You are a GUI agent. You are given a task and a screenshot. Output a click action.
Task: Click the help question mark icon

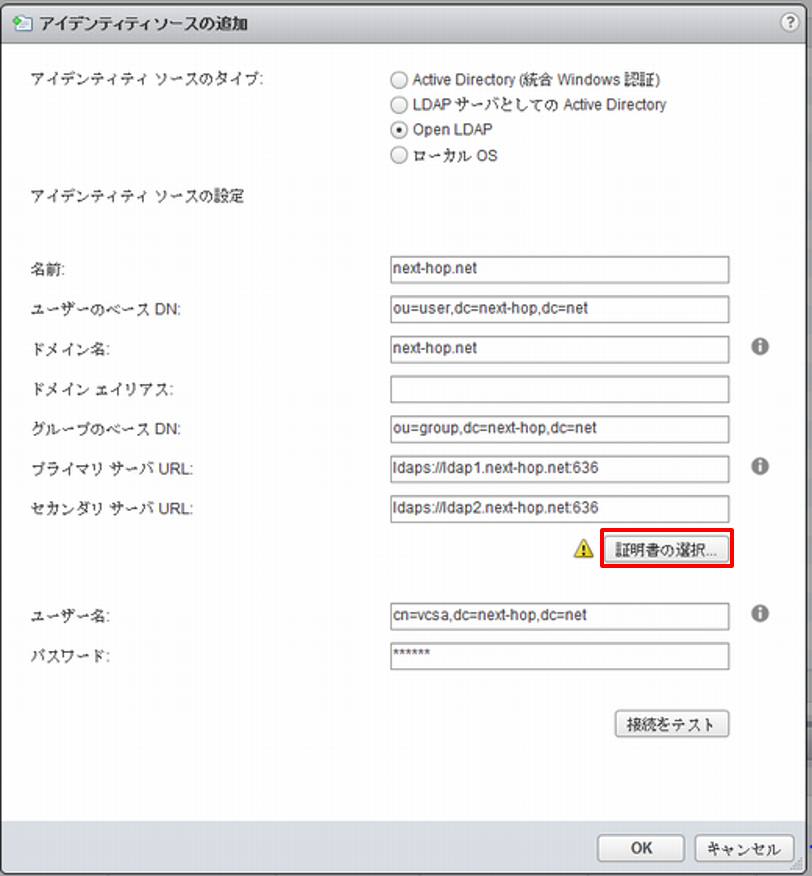pos(792,20)
